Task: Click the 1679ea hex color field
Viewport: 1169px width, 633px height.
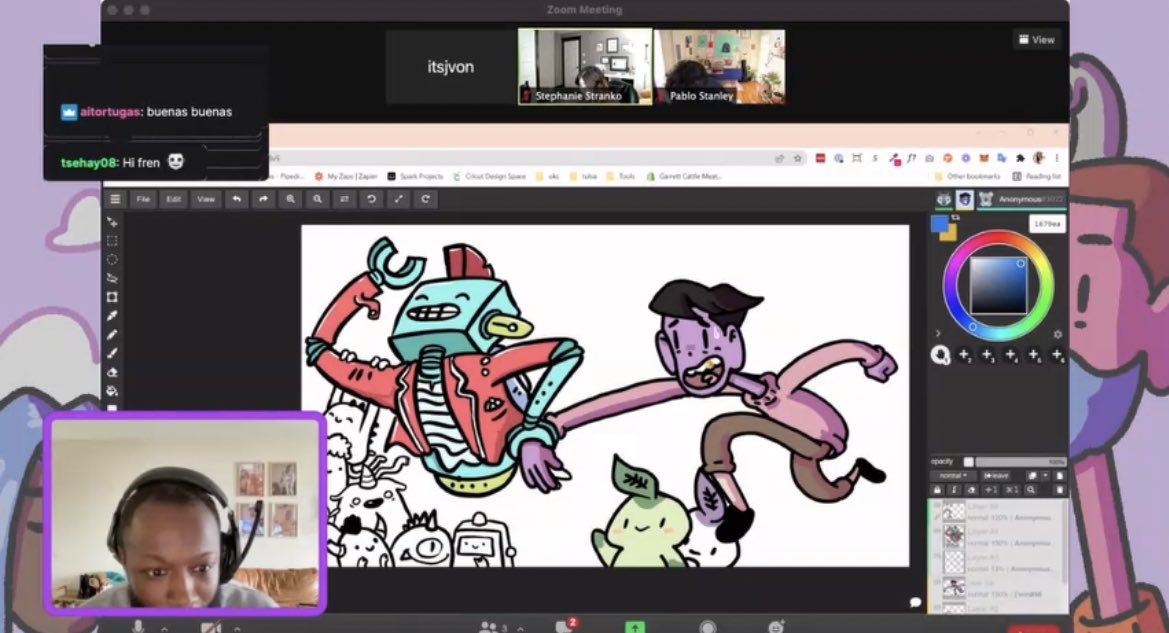Action: 1047,224
